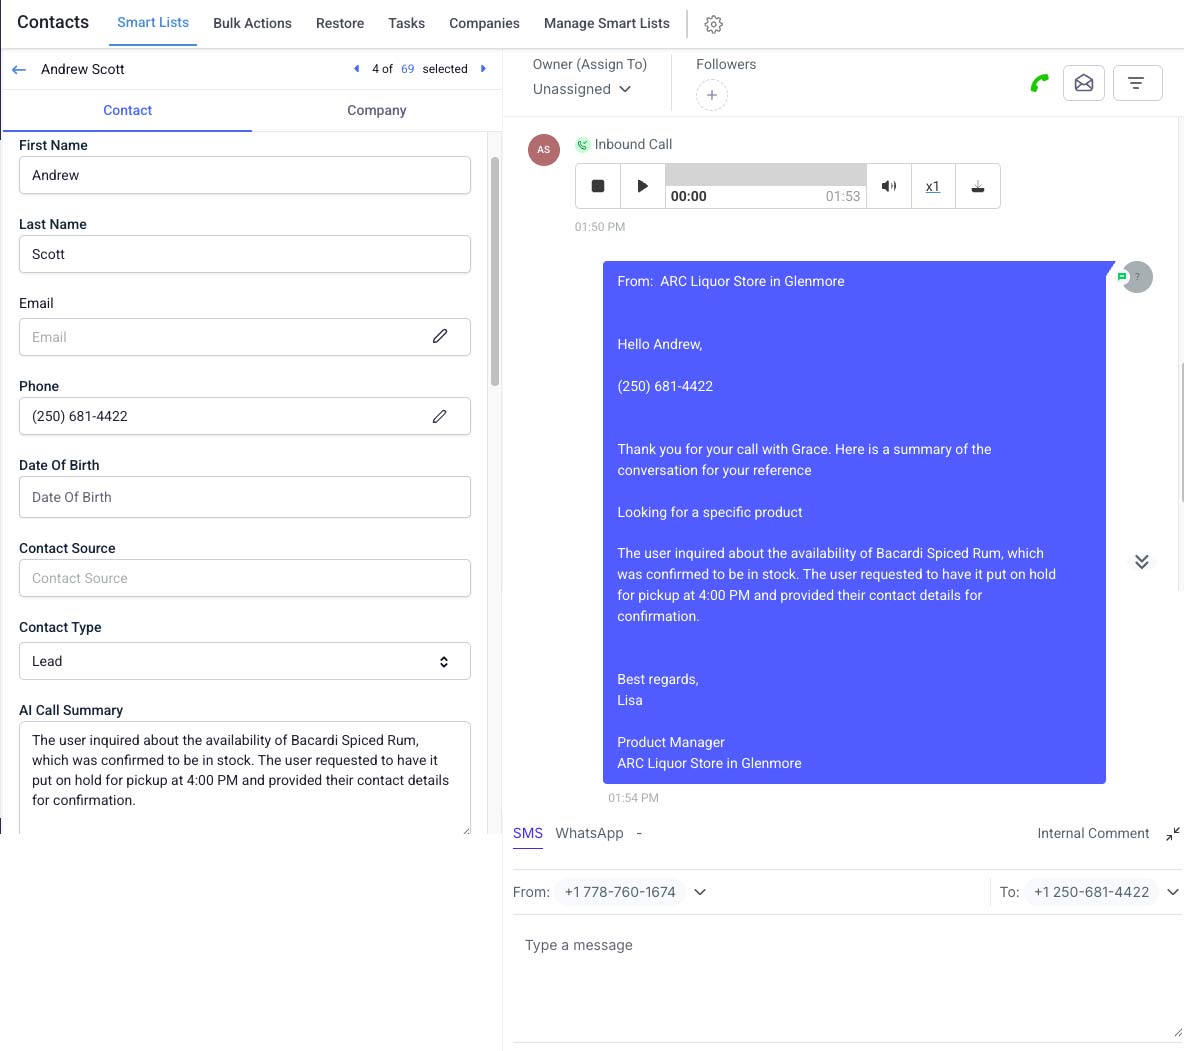Viewport: 1196px width, 1051px height.
Task: Click the green phone call icon
Action: 1039,83
